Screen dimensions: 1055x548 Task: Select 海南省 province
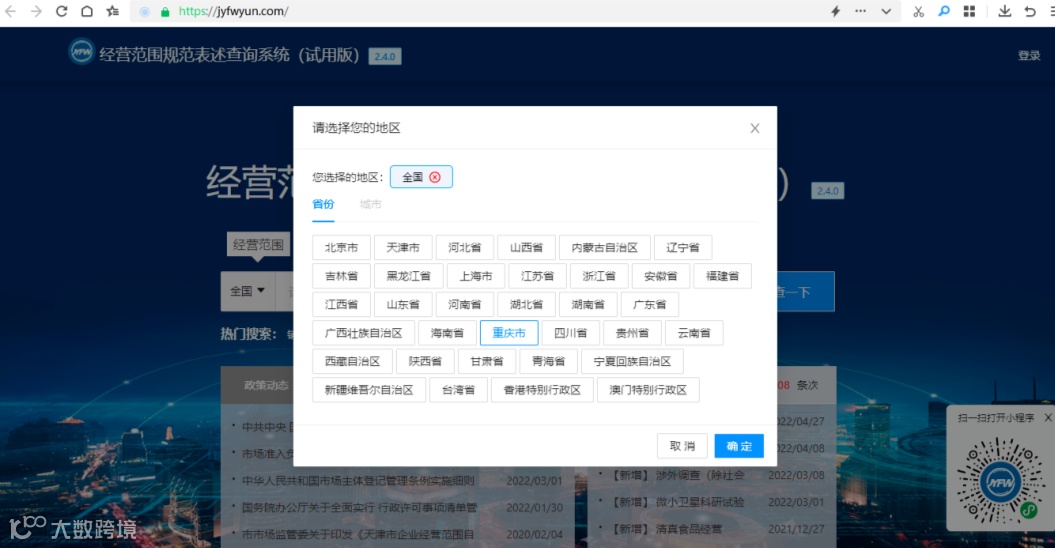pyautogui.click(x=447, y=333)
